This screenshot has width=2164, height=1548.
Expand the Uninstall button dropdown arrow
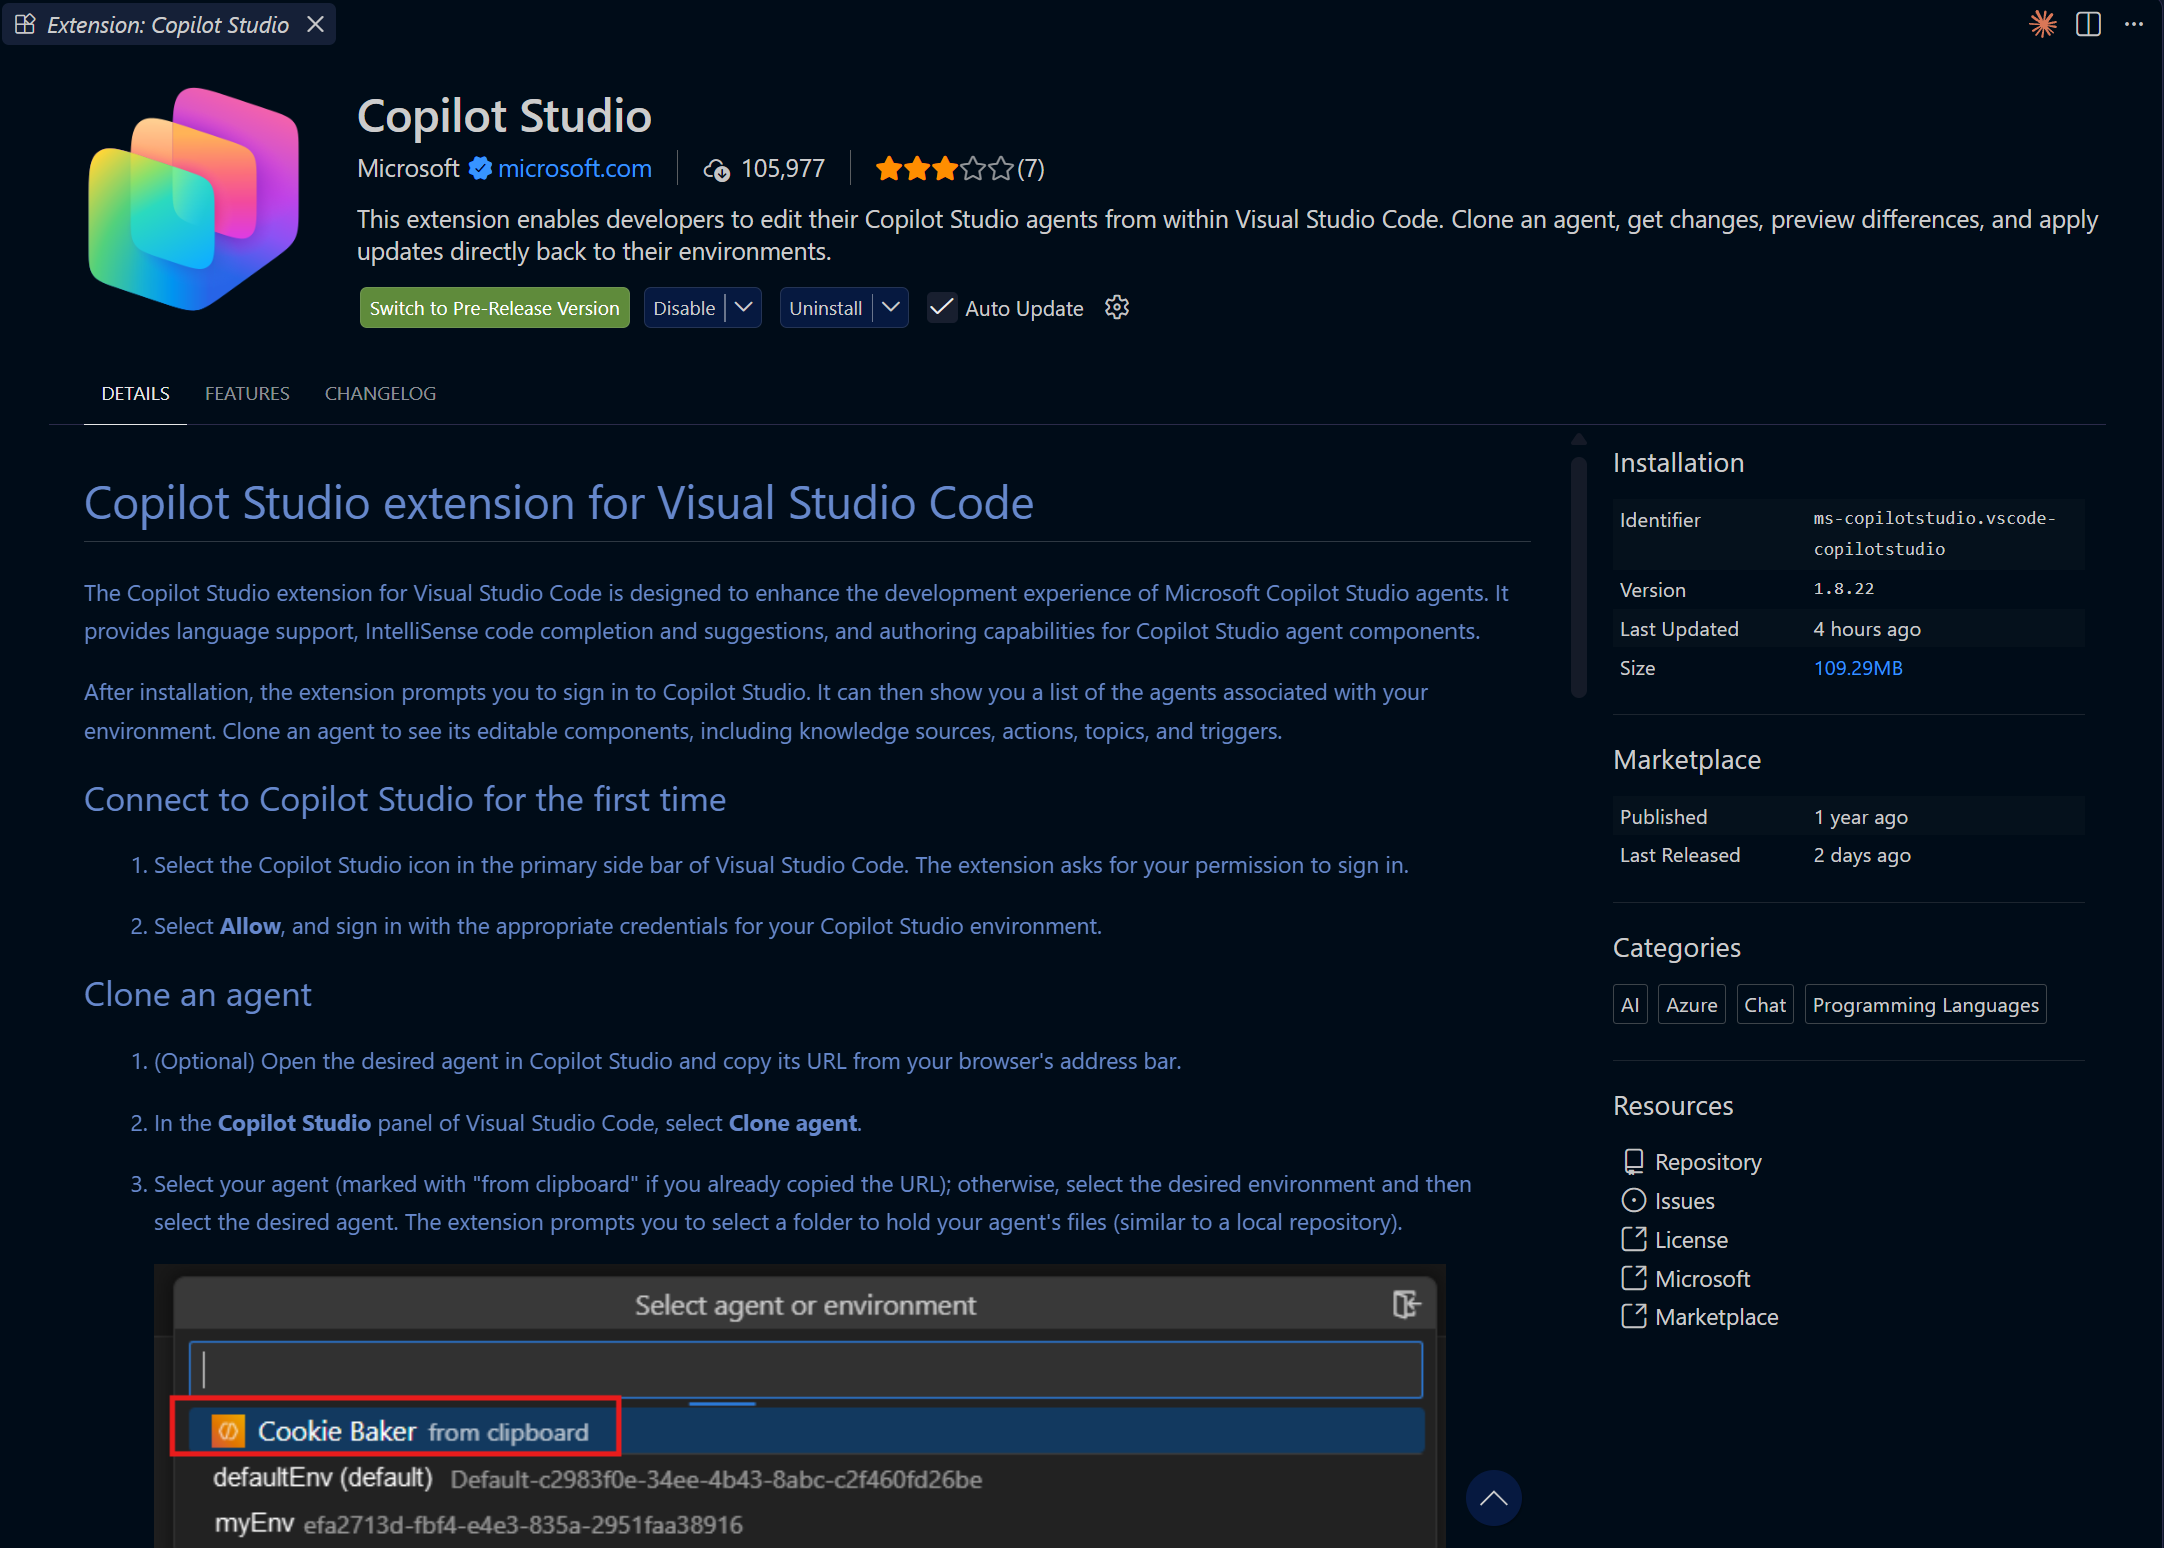[x=890, y=308]
